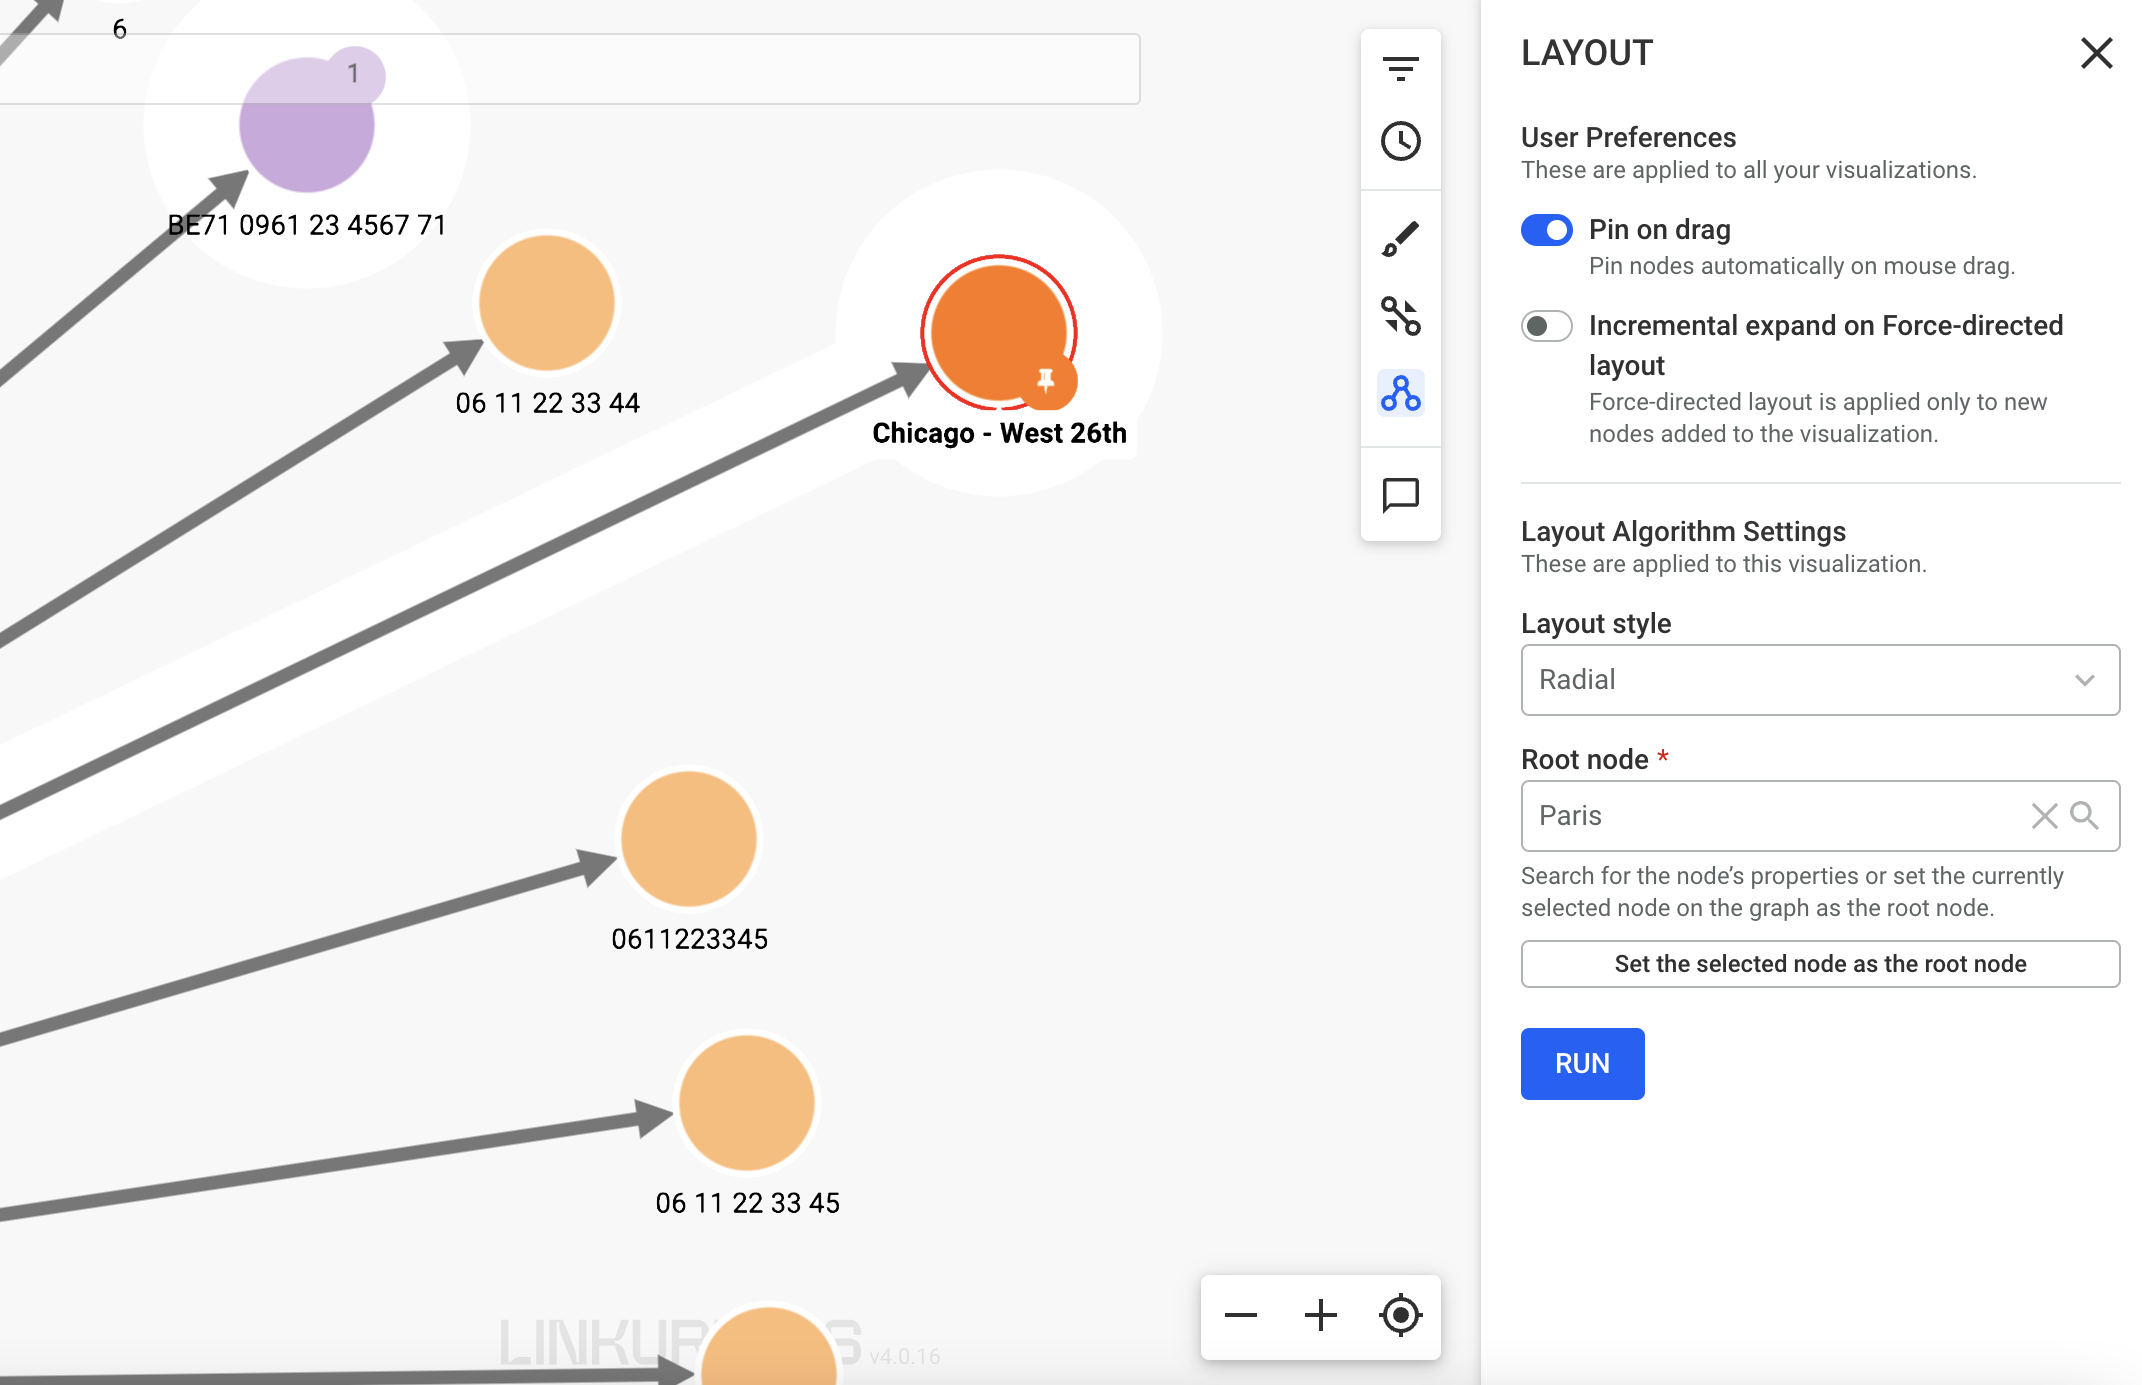Image resolution: width=2142 pixels, height=1385 pixels.
Task: Click the edge grouping tool icon
Action: [x=1400, y=316]
